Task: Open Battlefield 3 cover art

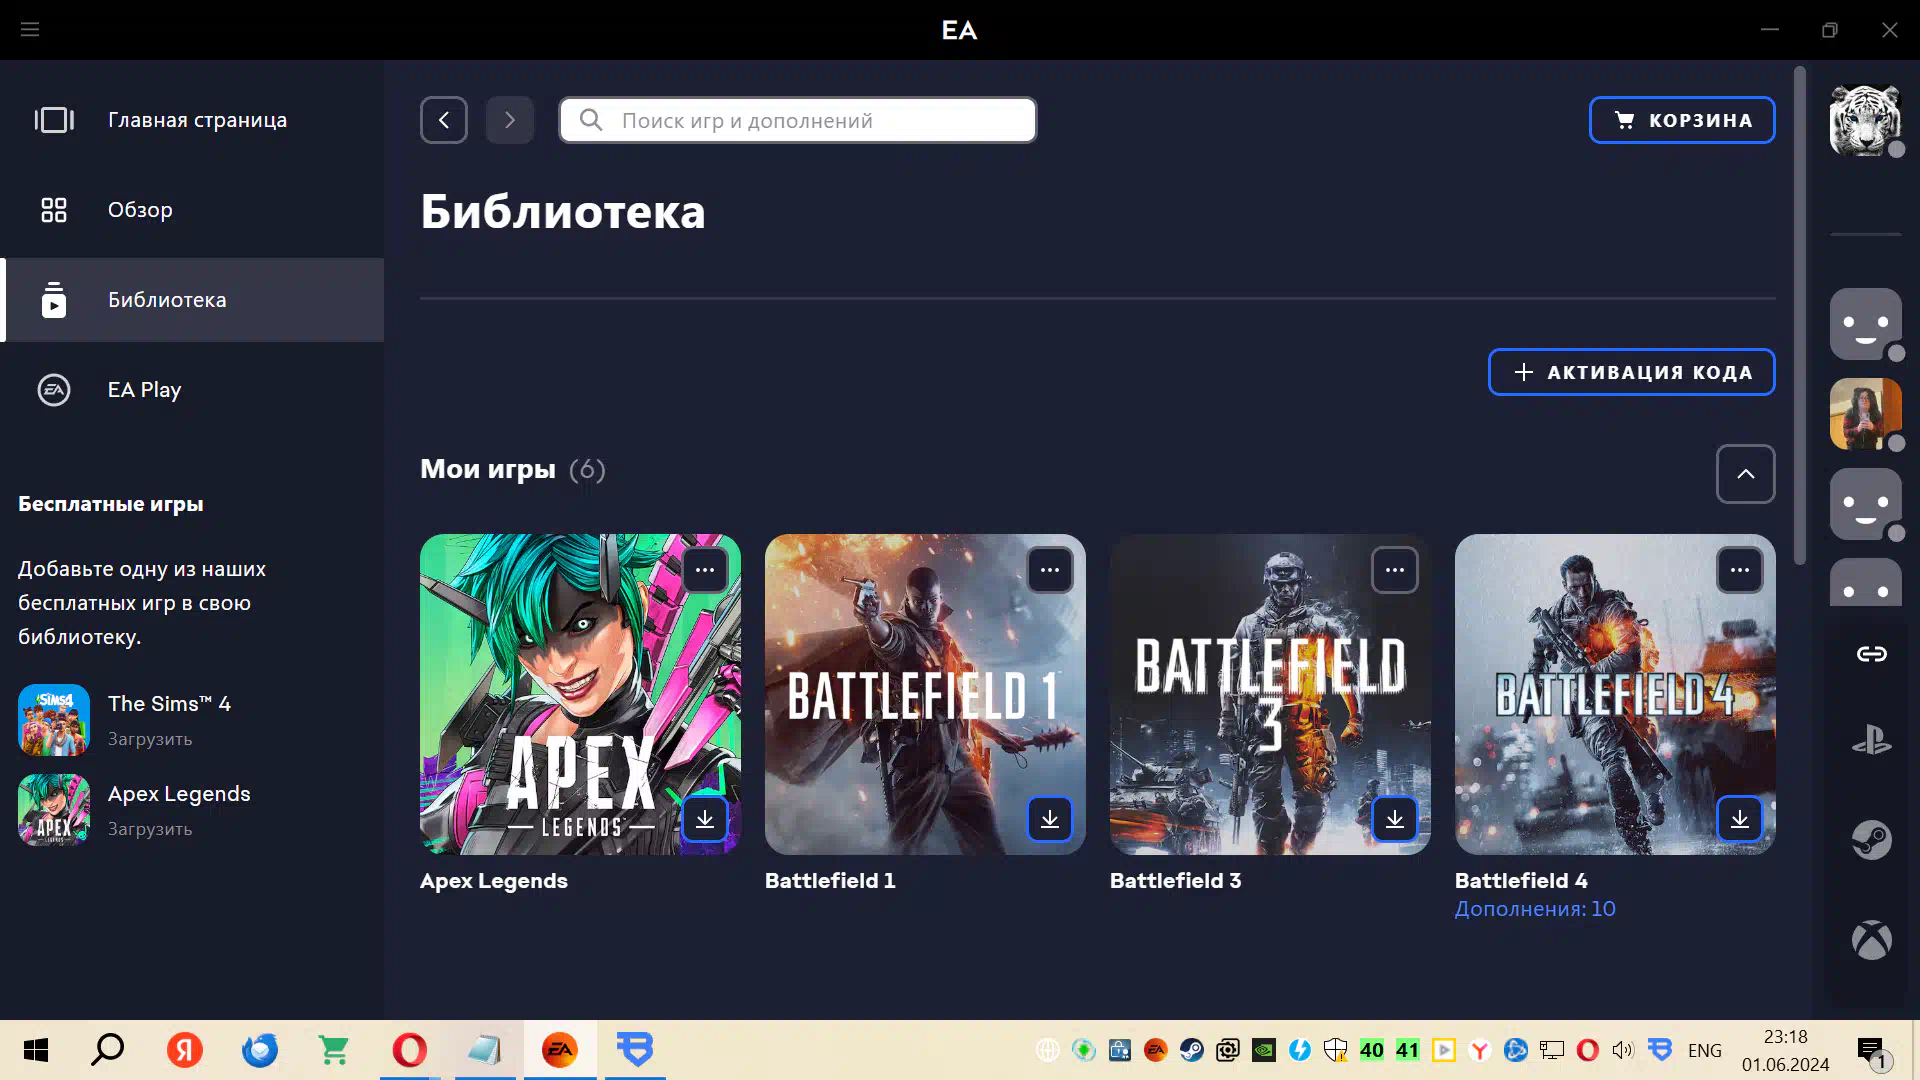Action: pos(1270,694)
